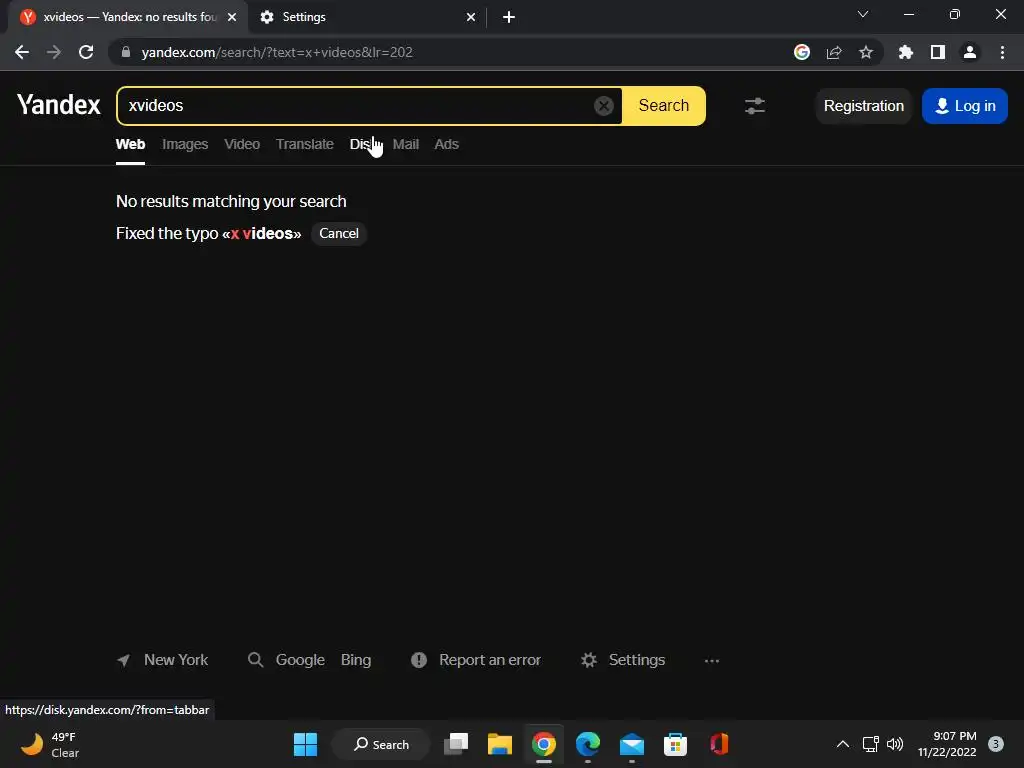1024x768 pixels.
Task: Go forward in browser history
Action: pos(54,52)
